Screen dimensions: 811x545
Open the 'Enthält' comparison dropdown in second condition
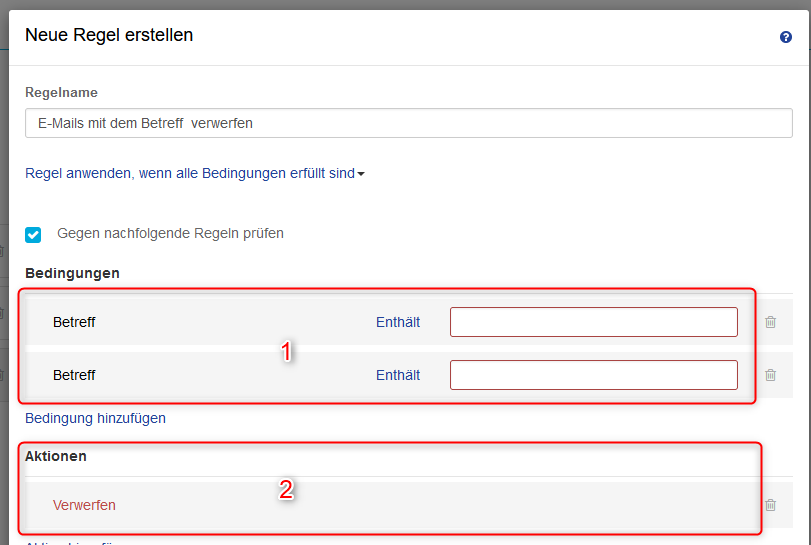coord(398,375)
